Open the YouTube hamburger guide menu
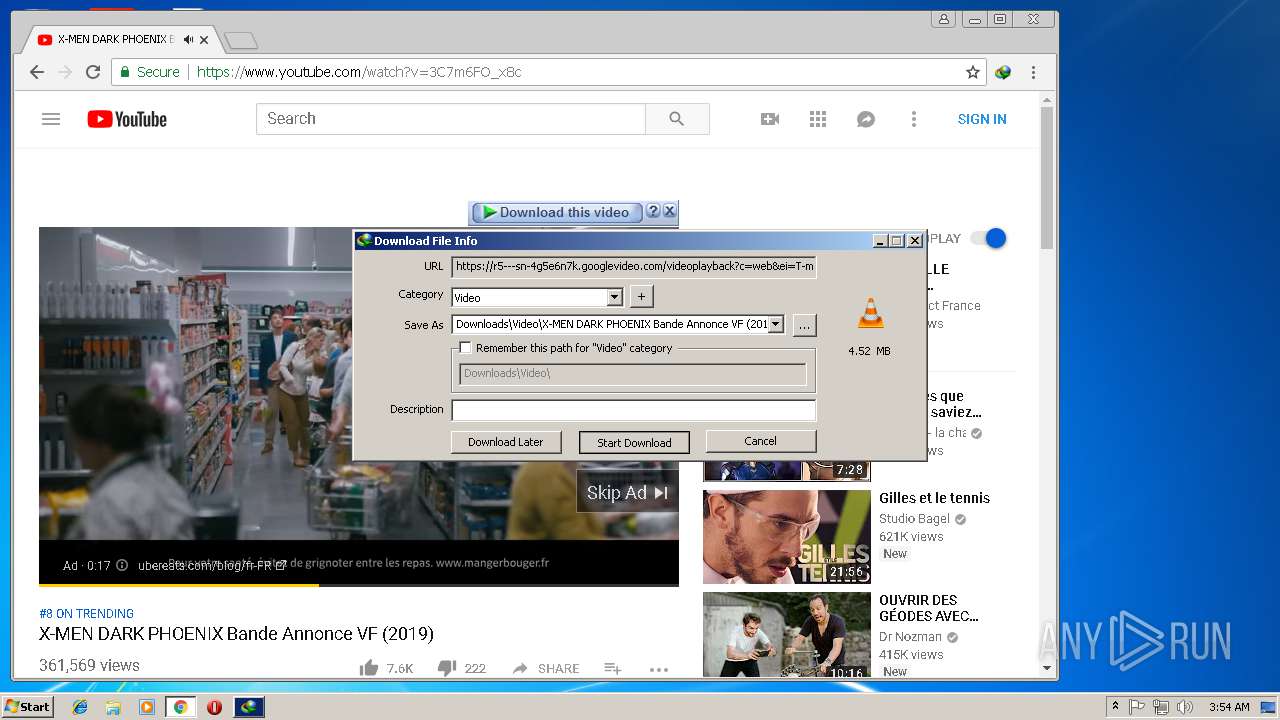This screenshot has width=1280, height=720. click(51, 119)
